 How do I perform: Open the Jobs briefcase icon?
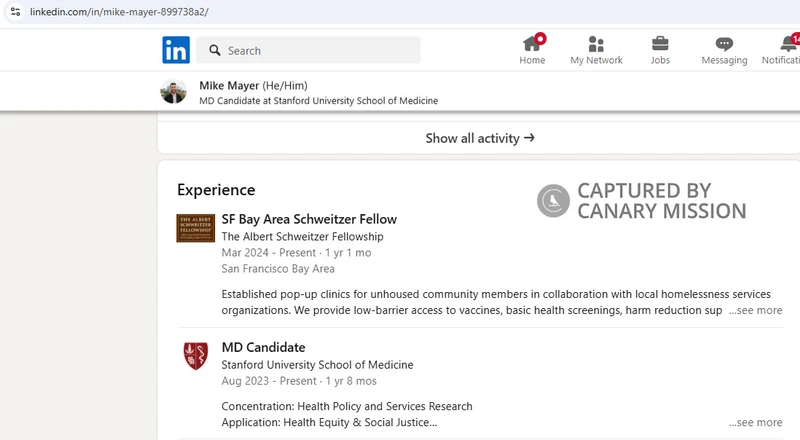coord(660,44)
